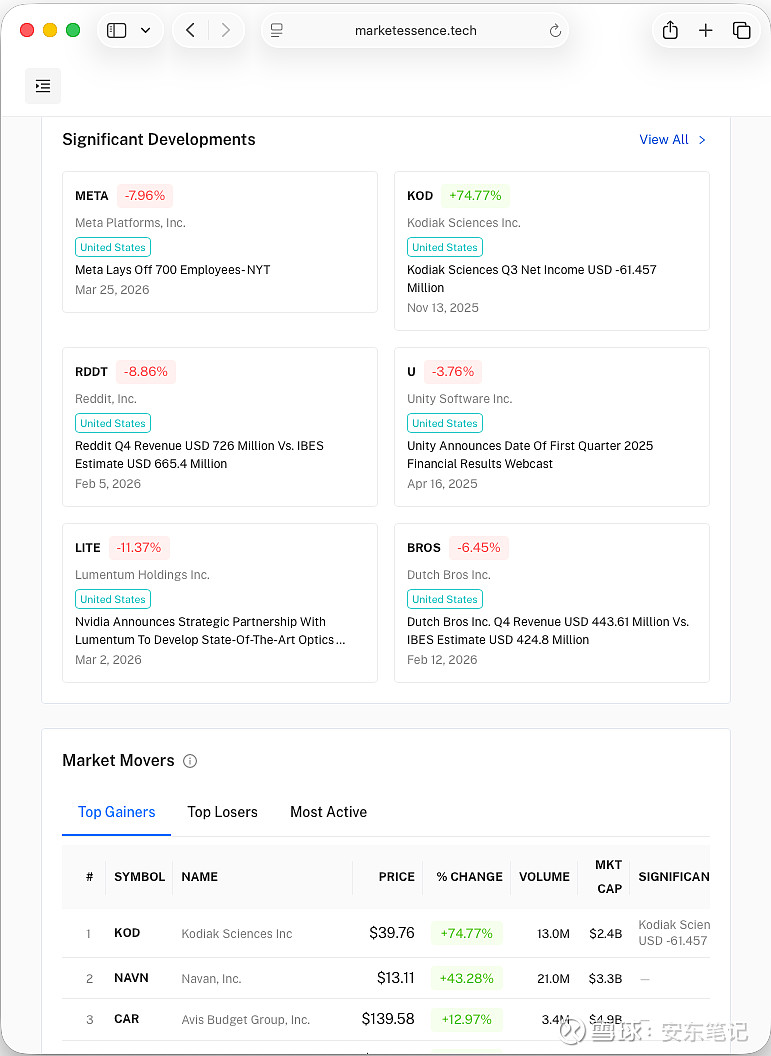771x1056 pixels.
Task: Switch to the Most Active tab
Action: pos(328,812)
